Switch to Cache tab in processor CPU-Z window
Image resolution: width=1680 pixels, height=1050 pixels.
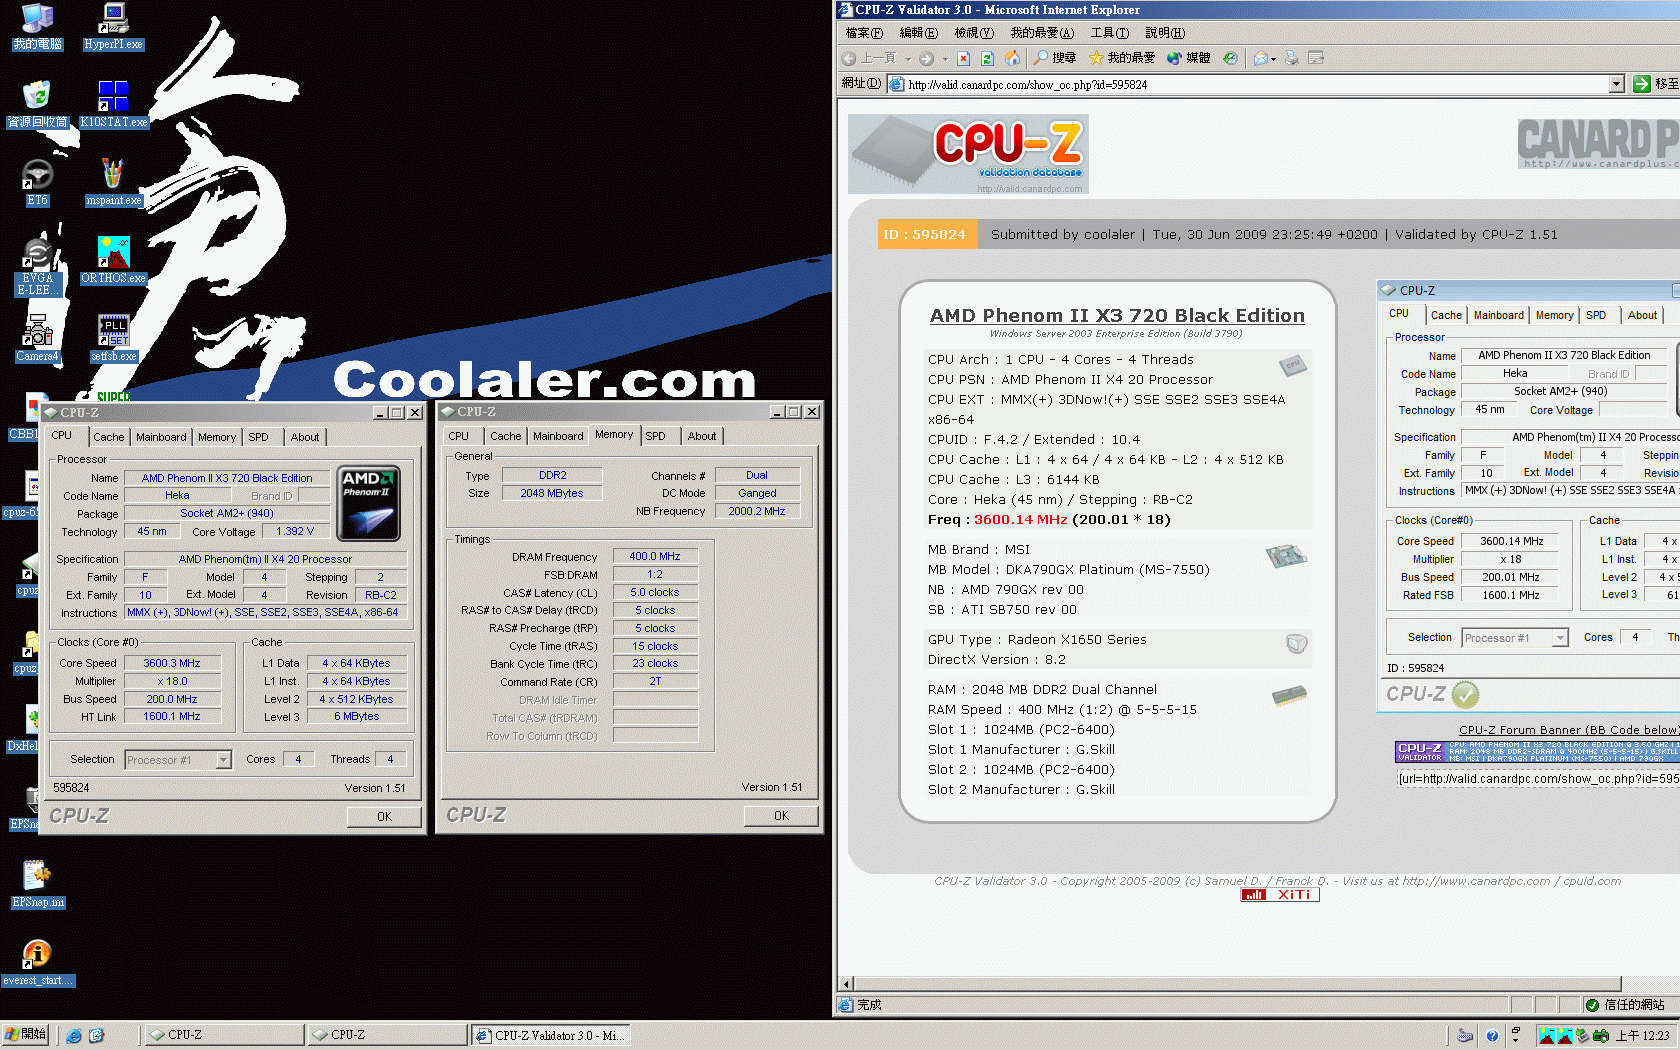point(109,437)
